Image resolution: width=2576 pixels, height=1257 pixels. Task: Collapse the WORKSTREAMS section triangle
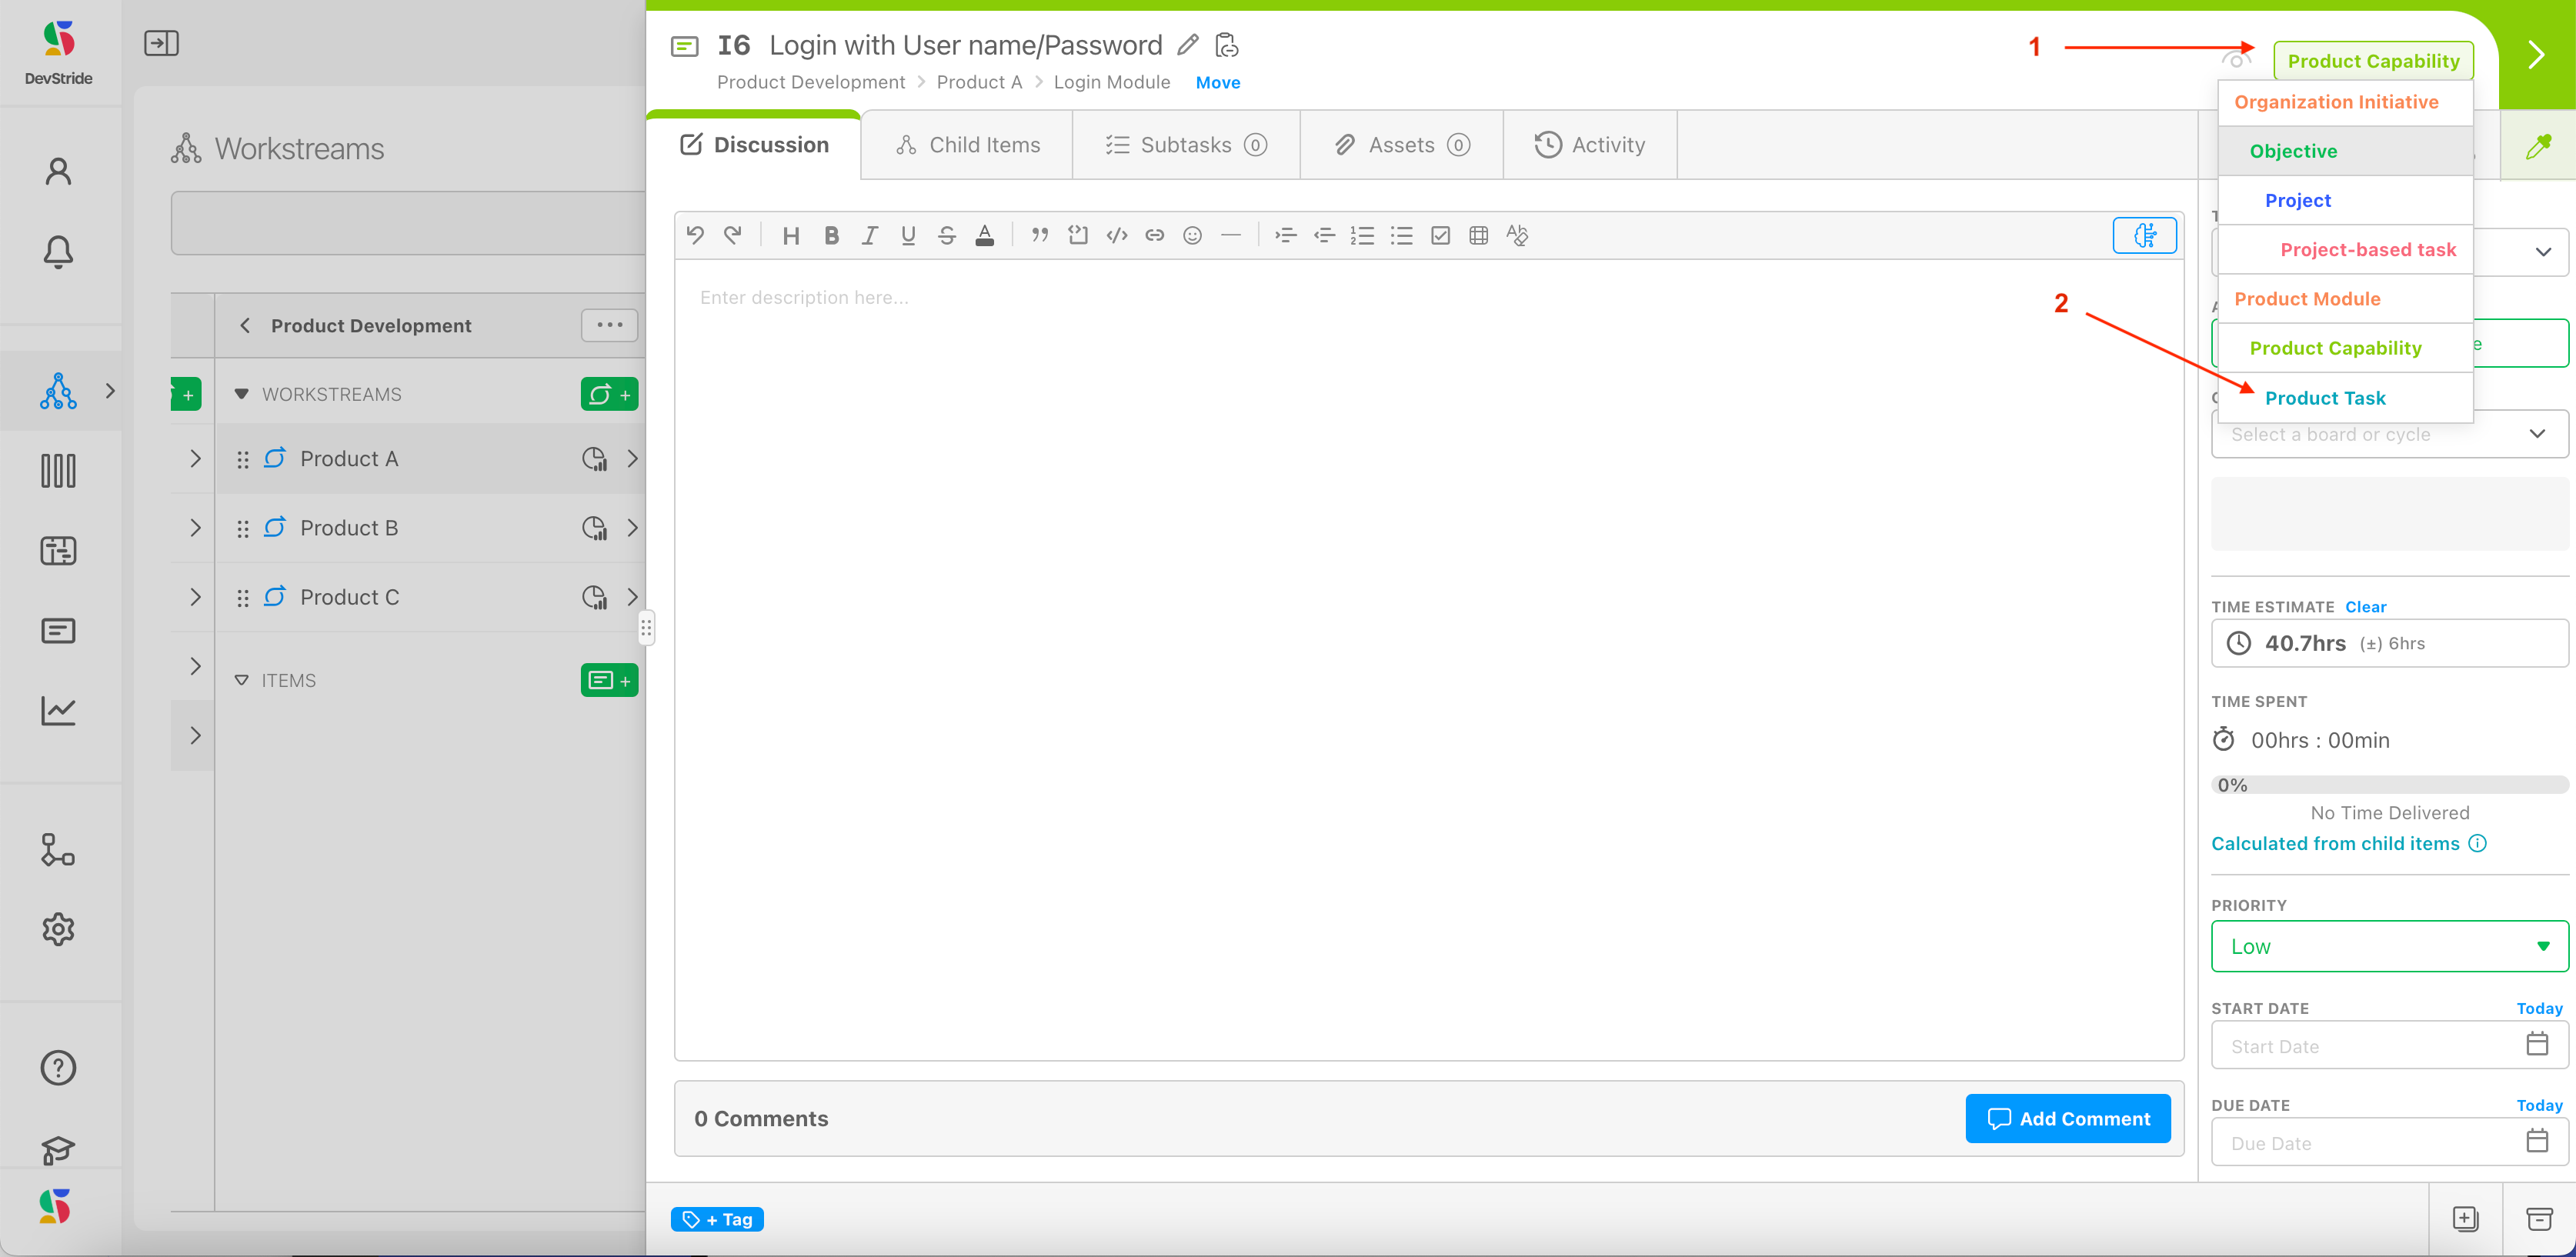[241, 394]
